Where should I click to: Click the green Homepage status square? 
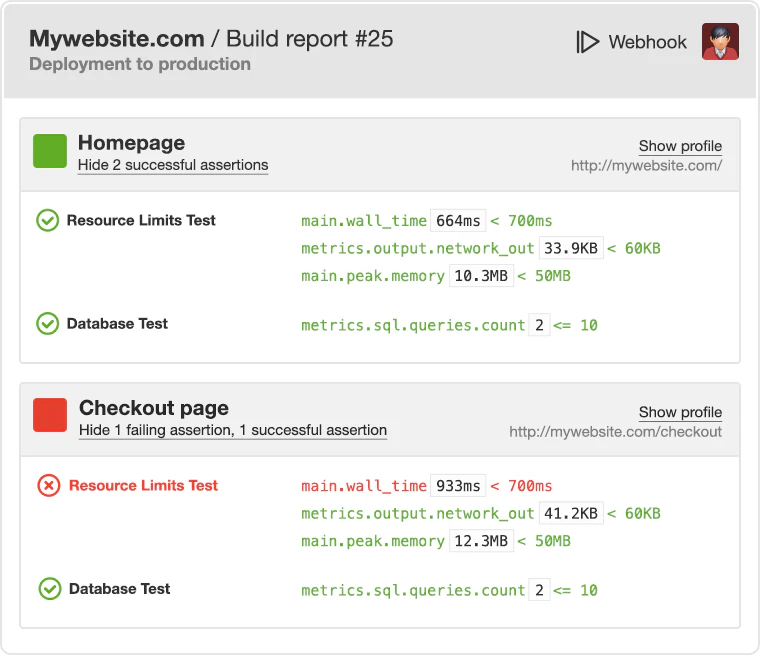coord(50,151)
